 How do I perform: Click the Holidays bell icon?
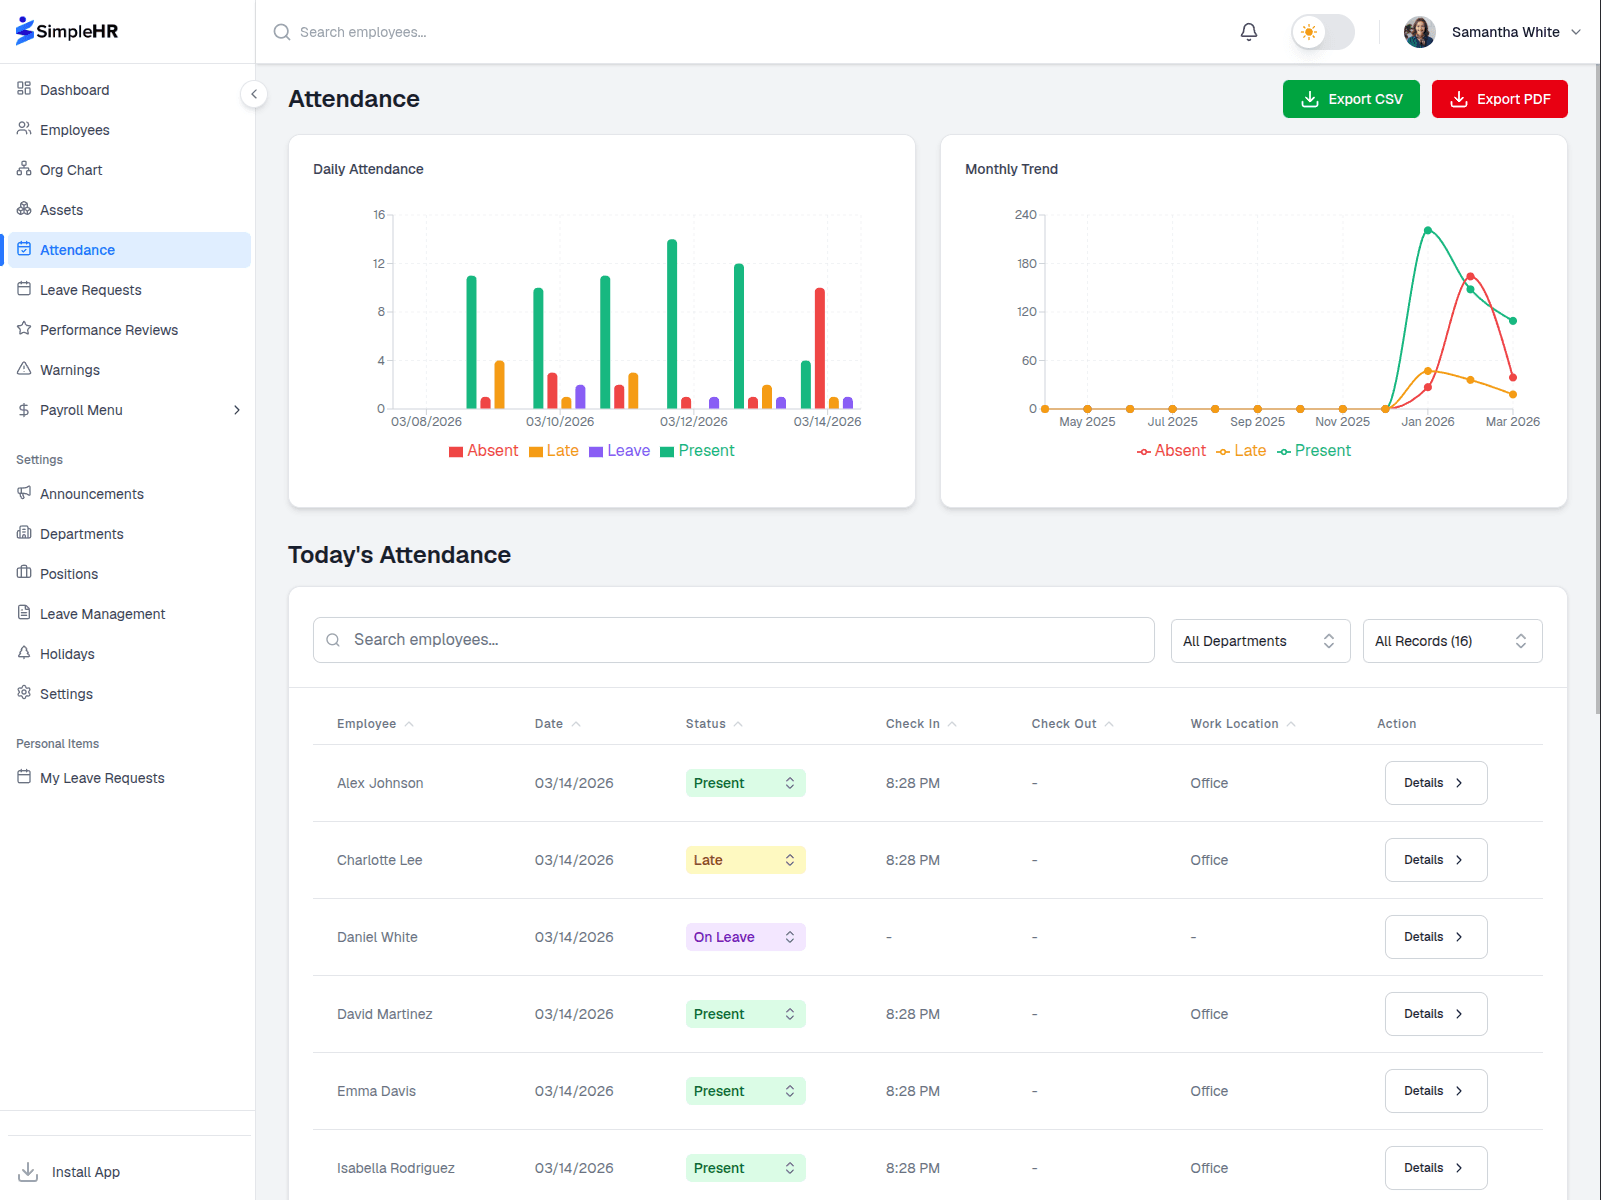click(x=23, y=653)
